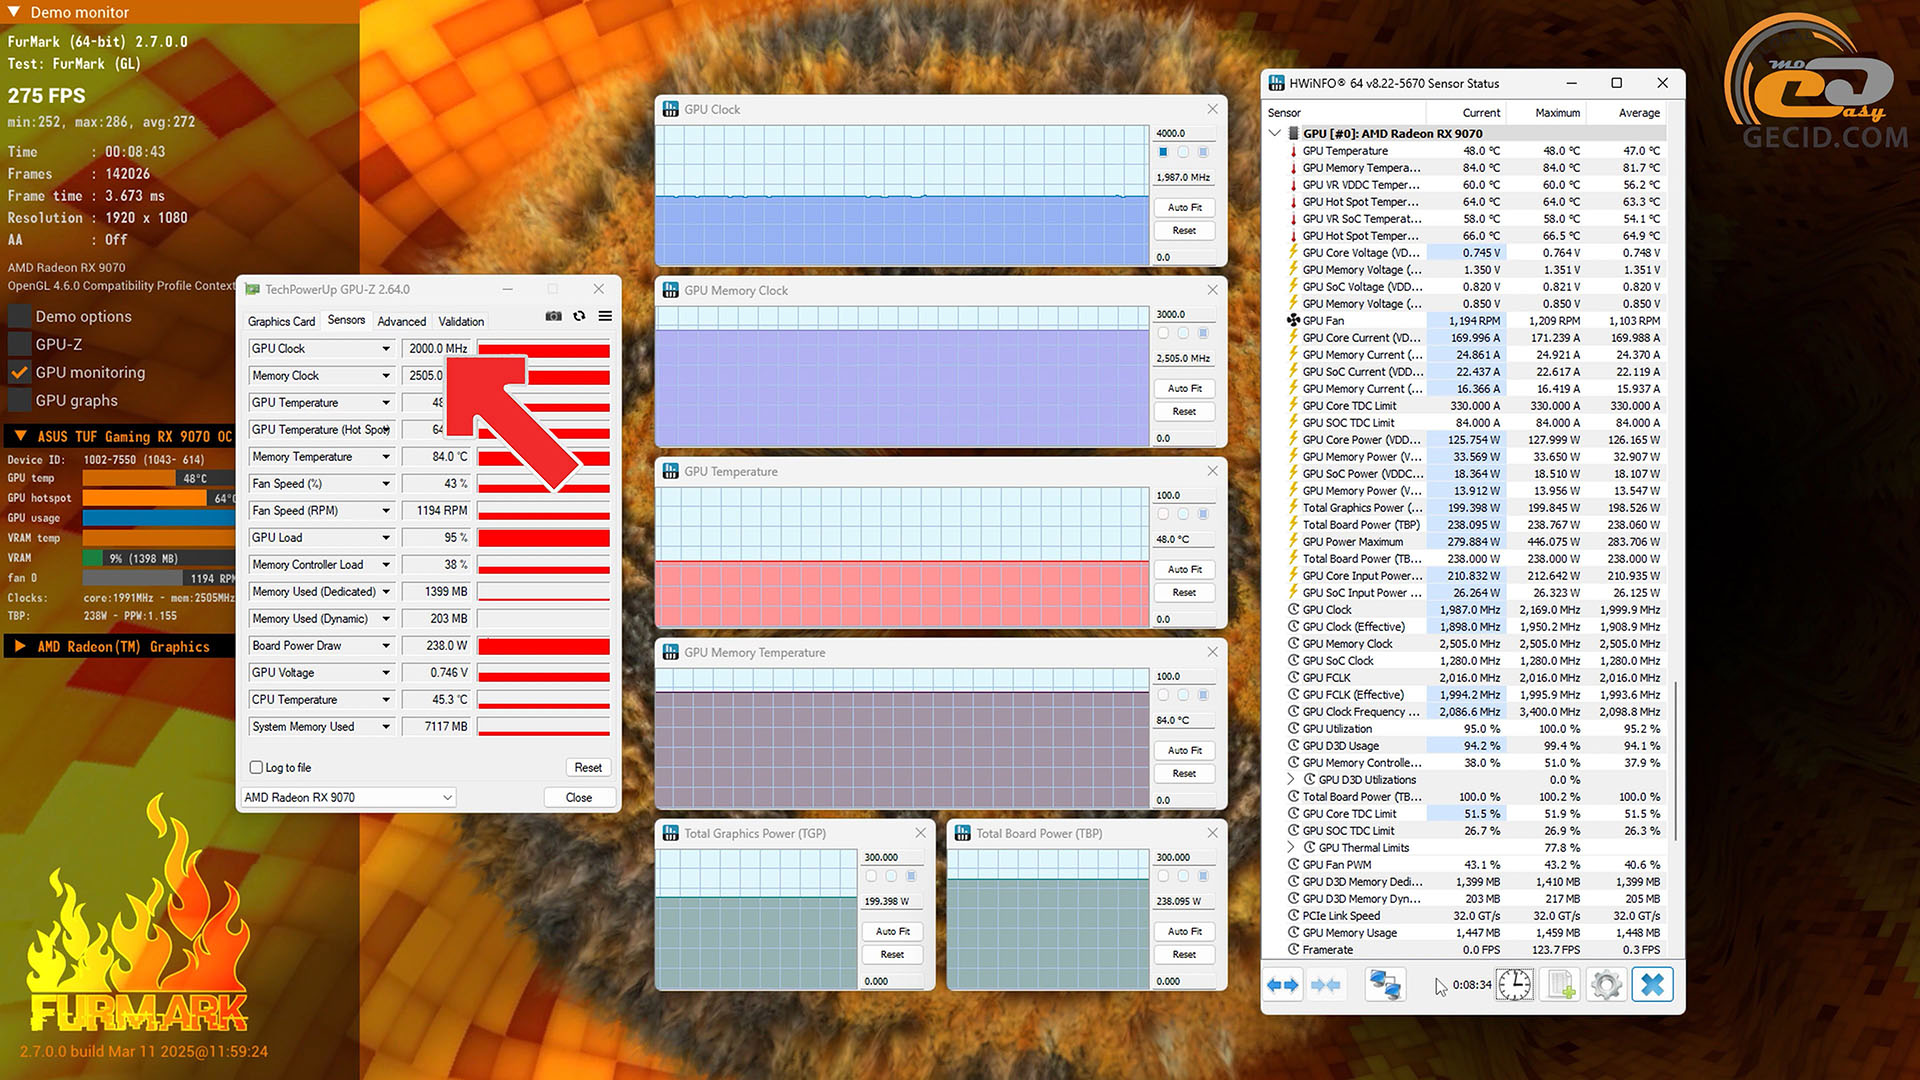Click HWiNFO Sensor Status title bar icon
The image size is (1920, 1080).
1277,83
